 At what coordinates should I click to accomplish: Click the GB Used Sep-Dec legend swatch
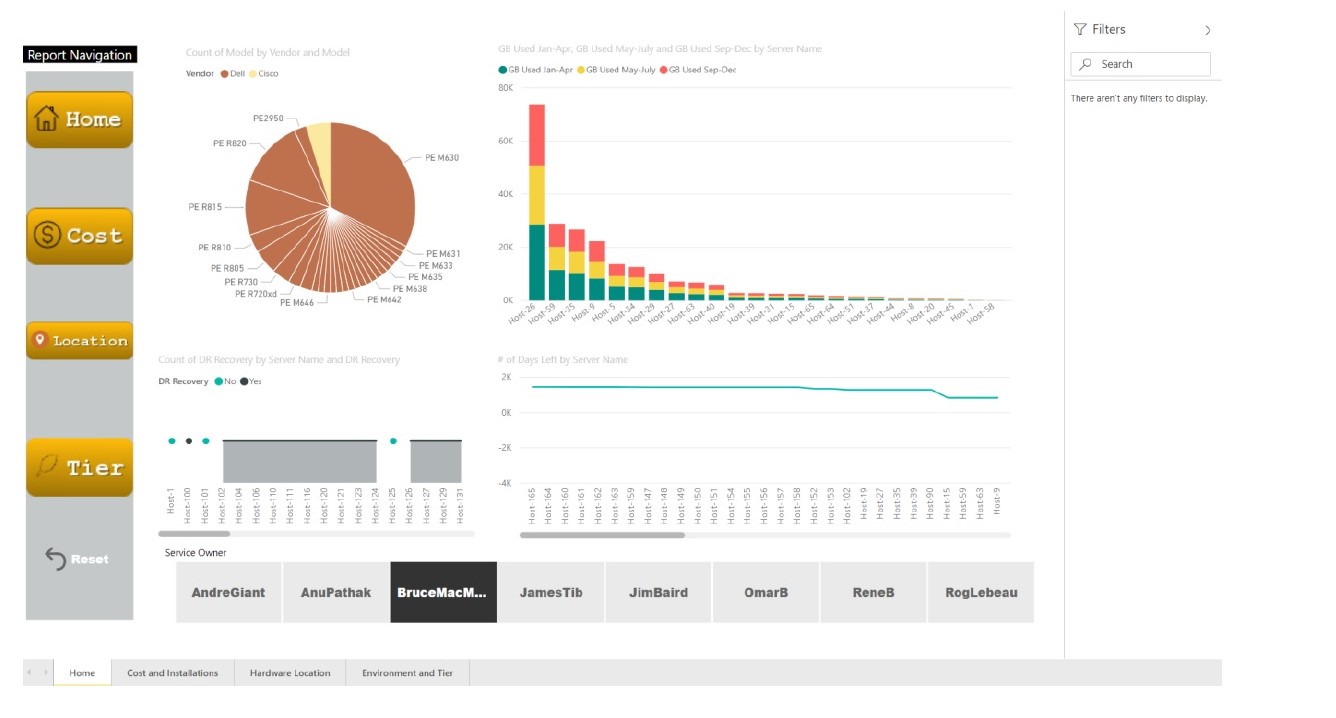(664, 70)
